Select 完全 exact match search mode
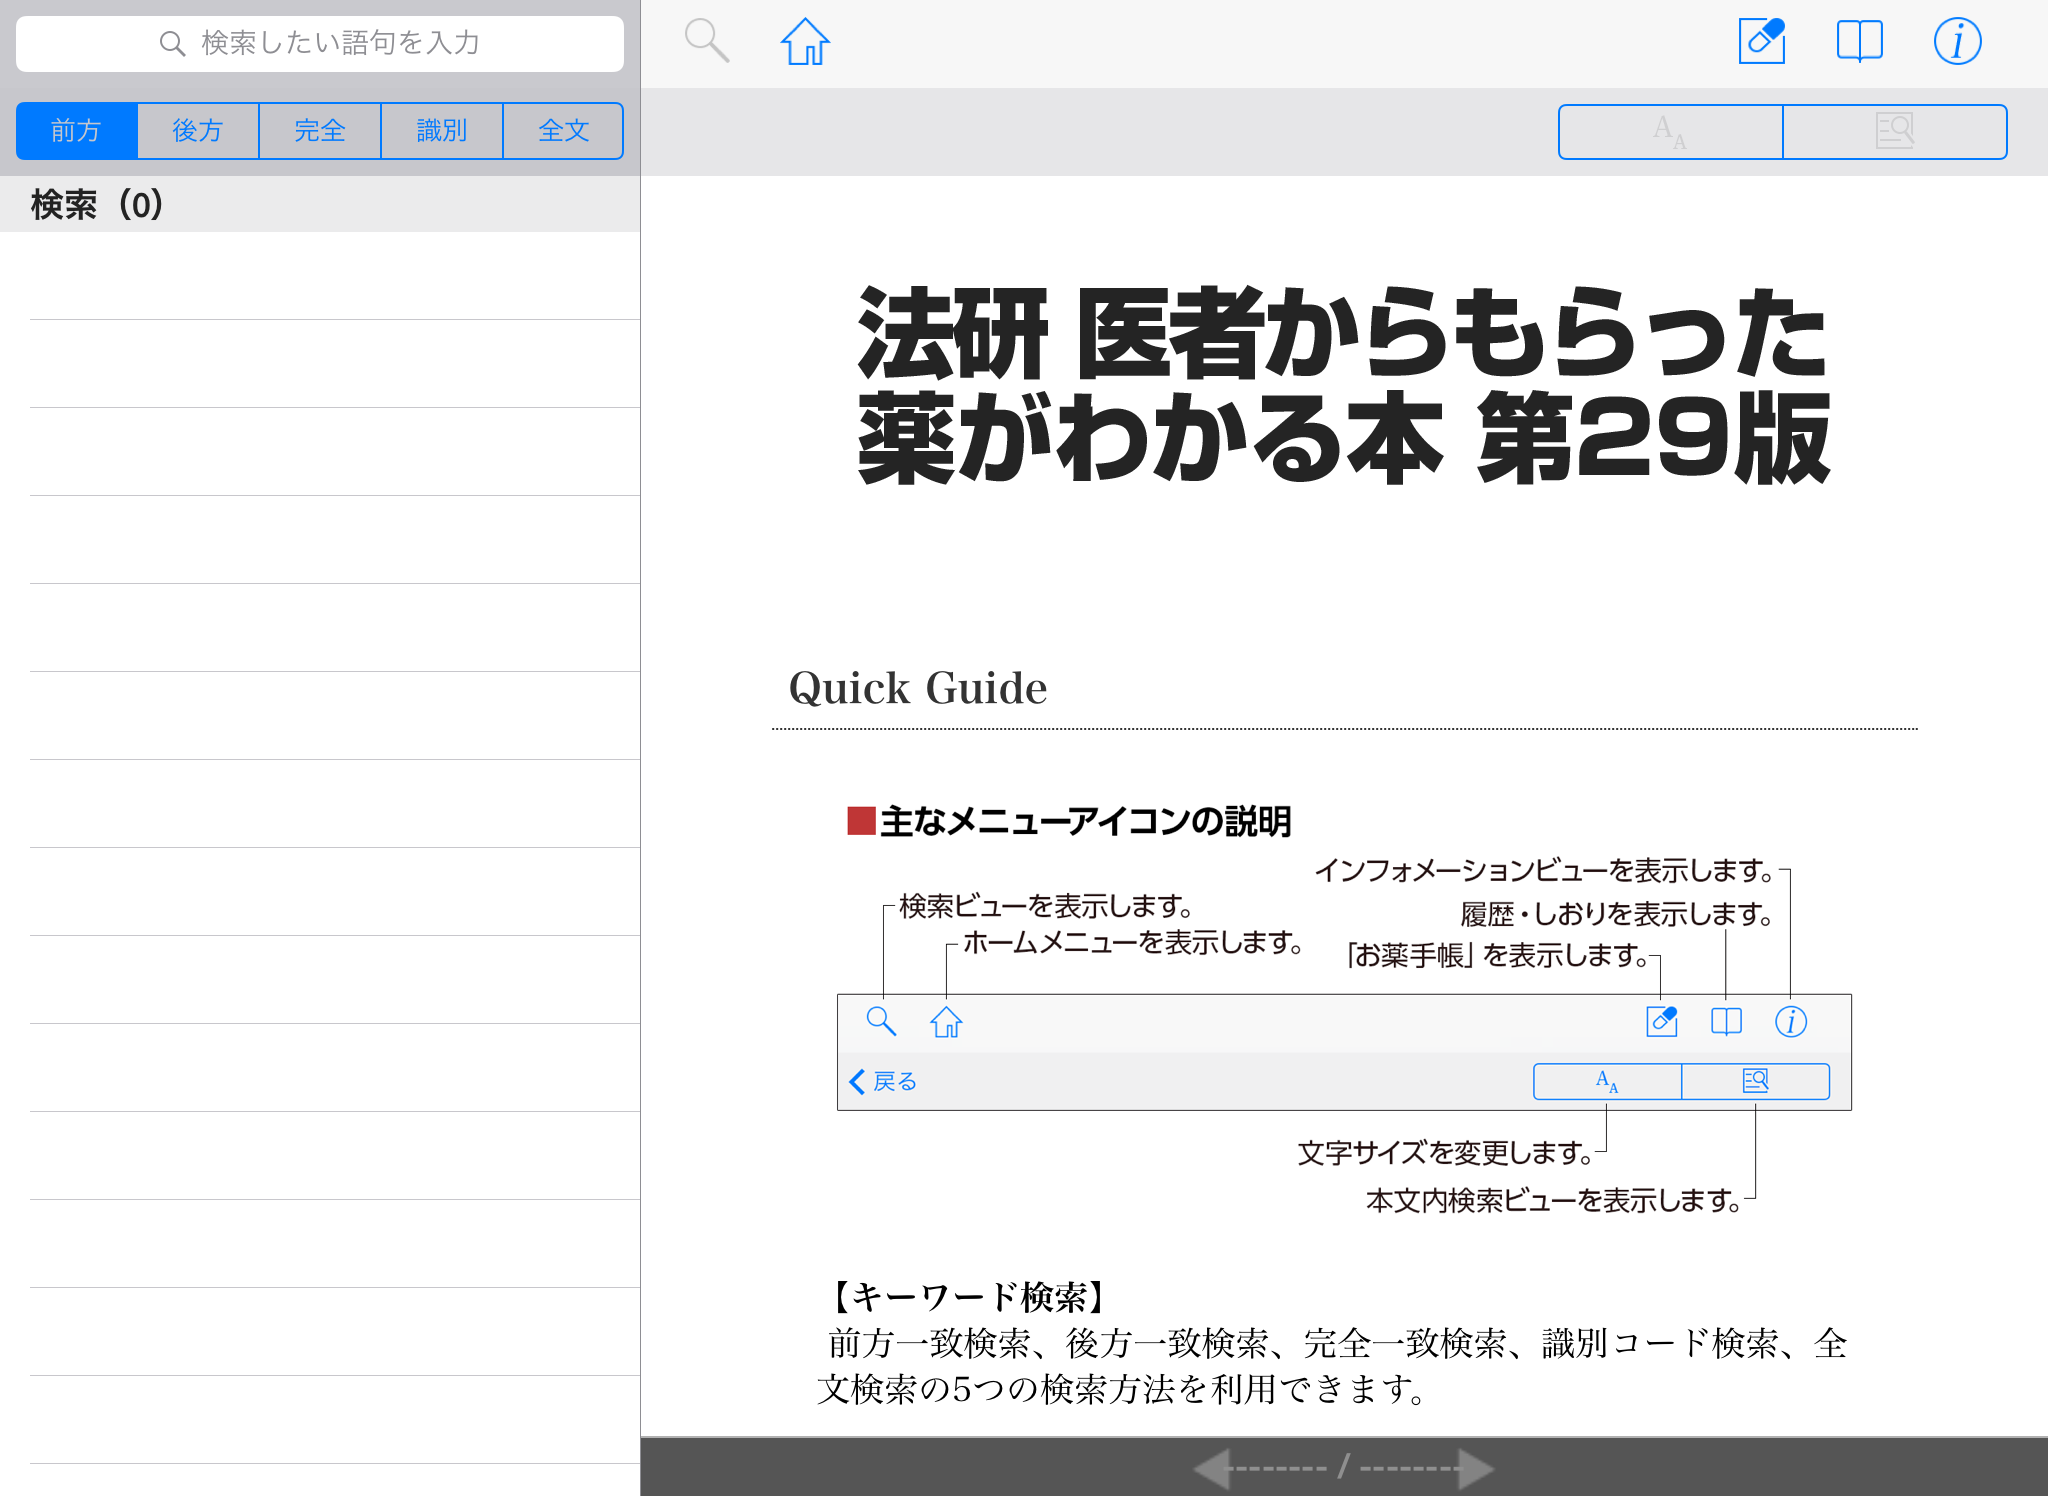The width and height of the screenshot is (2048, 1496). (320, 131)
